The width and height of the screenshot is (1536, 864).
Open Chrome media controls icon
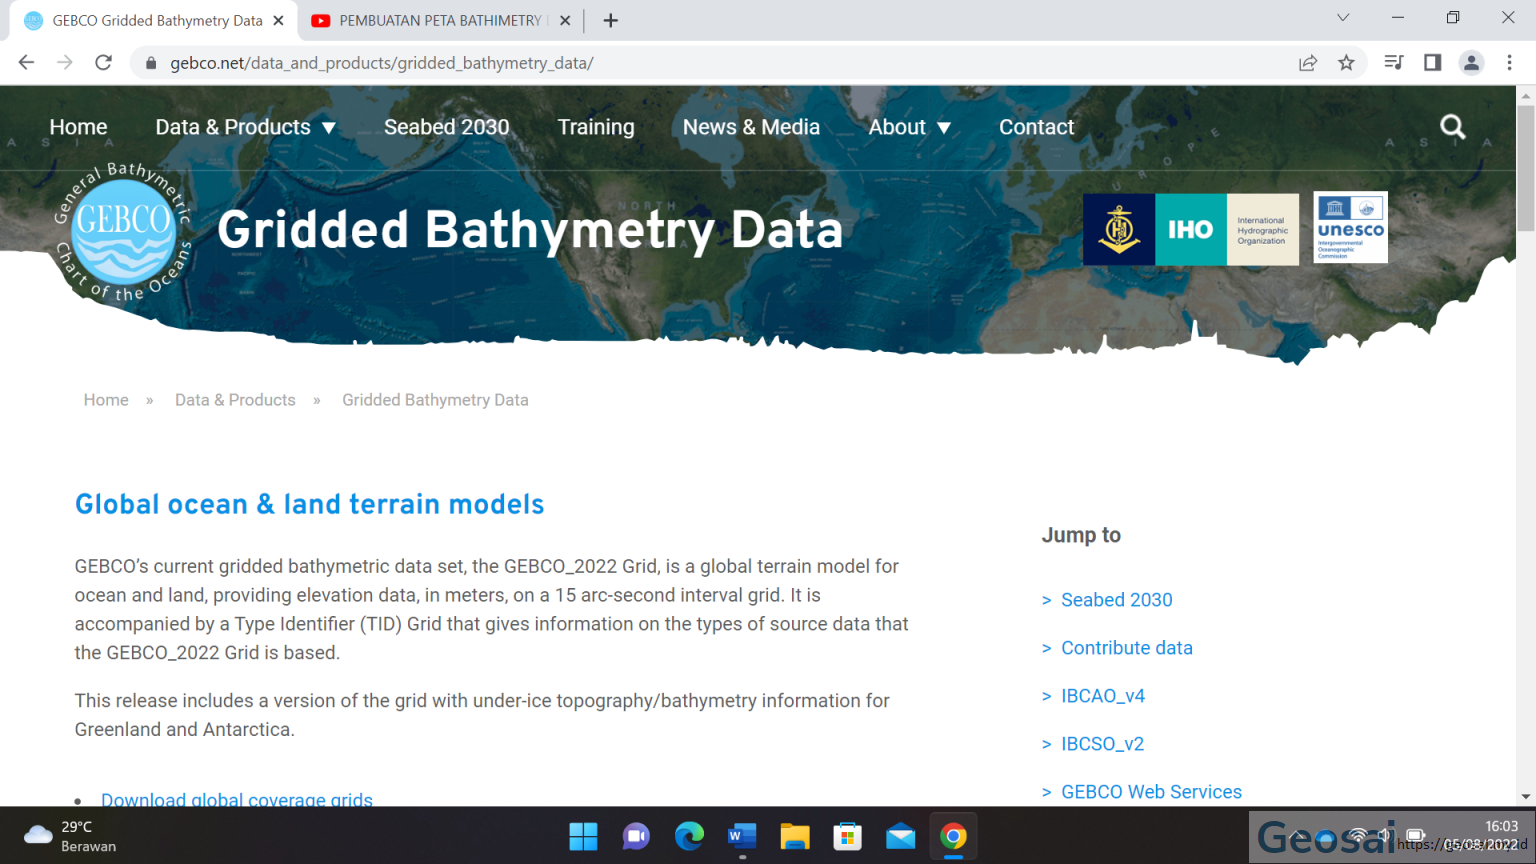(1392, 62)
